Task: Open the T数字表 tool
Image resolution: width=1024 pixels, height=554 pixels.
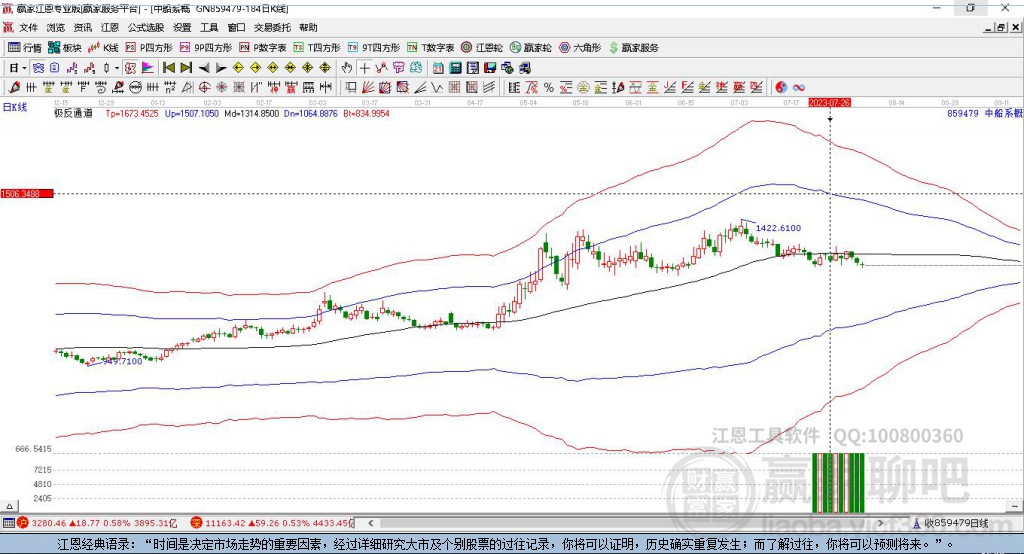Action: (430, 48)
